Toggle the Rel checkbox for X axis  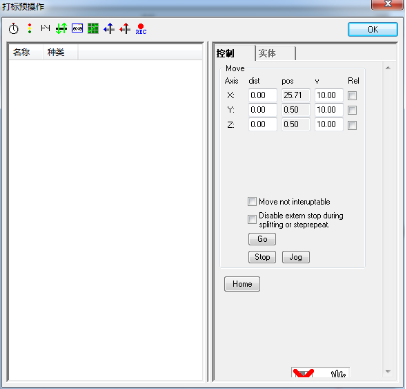(x=352, y=96)
